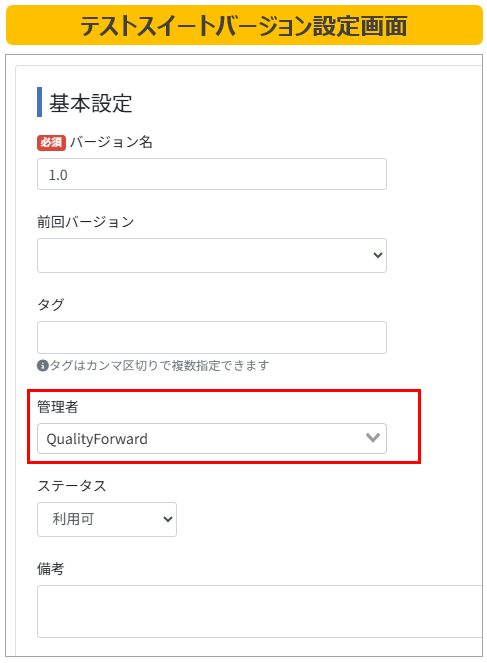Click the タグ label text
The width and height of the screenshot is (487, 663).
click(51, 304)
